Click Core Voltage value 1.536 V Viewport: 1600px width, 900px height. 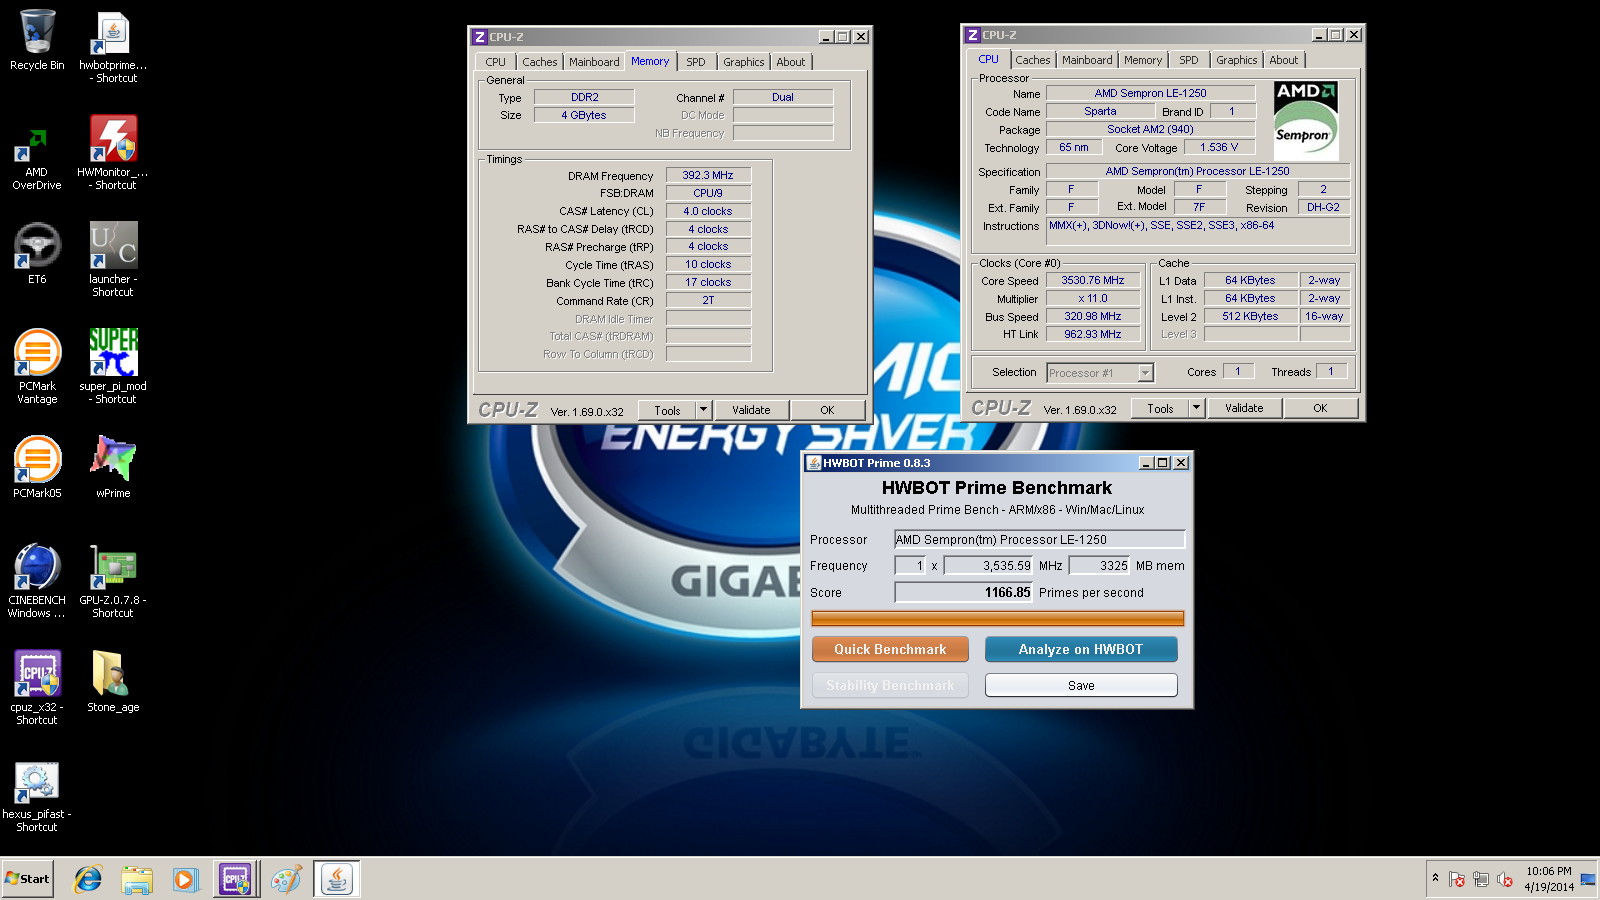pyautogui.click(x=1219, y=147)
